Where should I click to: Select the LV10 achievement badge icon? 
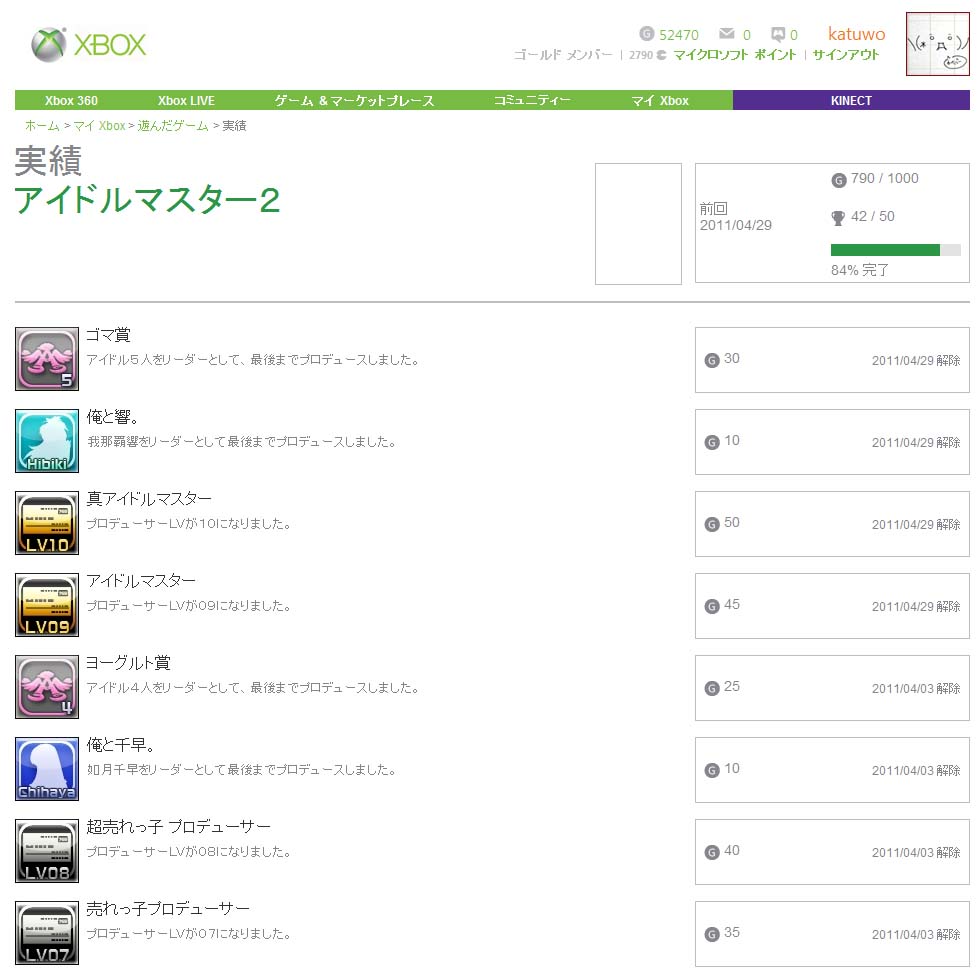point(47,523)
